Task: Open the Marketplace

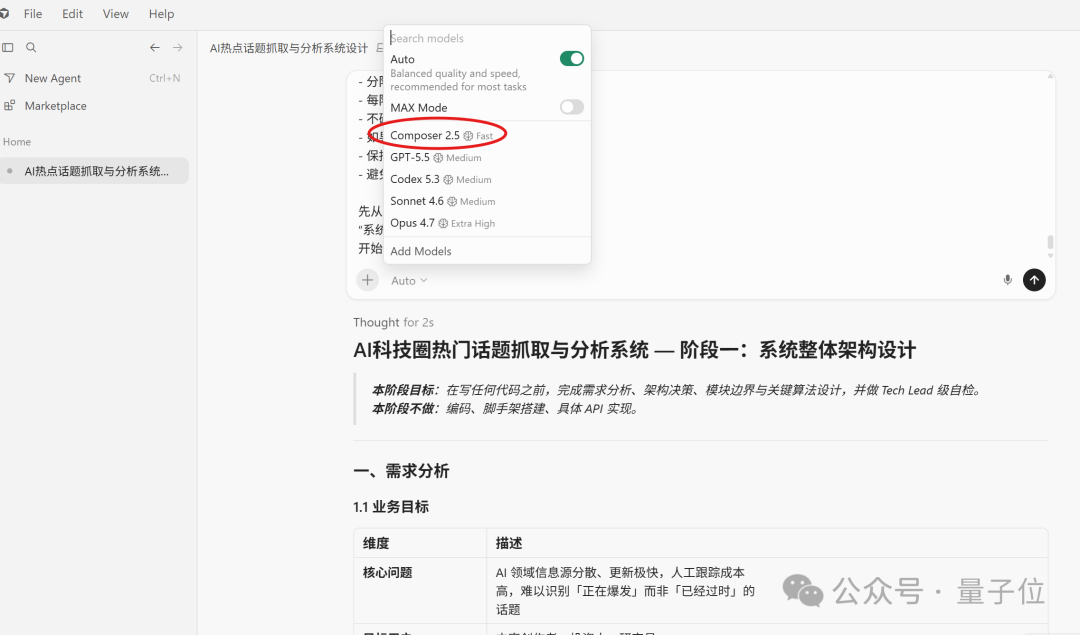Action: pyautogui.click(x=55, y=106)
